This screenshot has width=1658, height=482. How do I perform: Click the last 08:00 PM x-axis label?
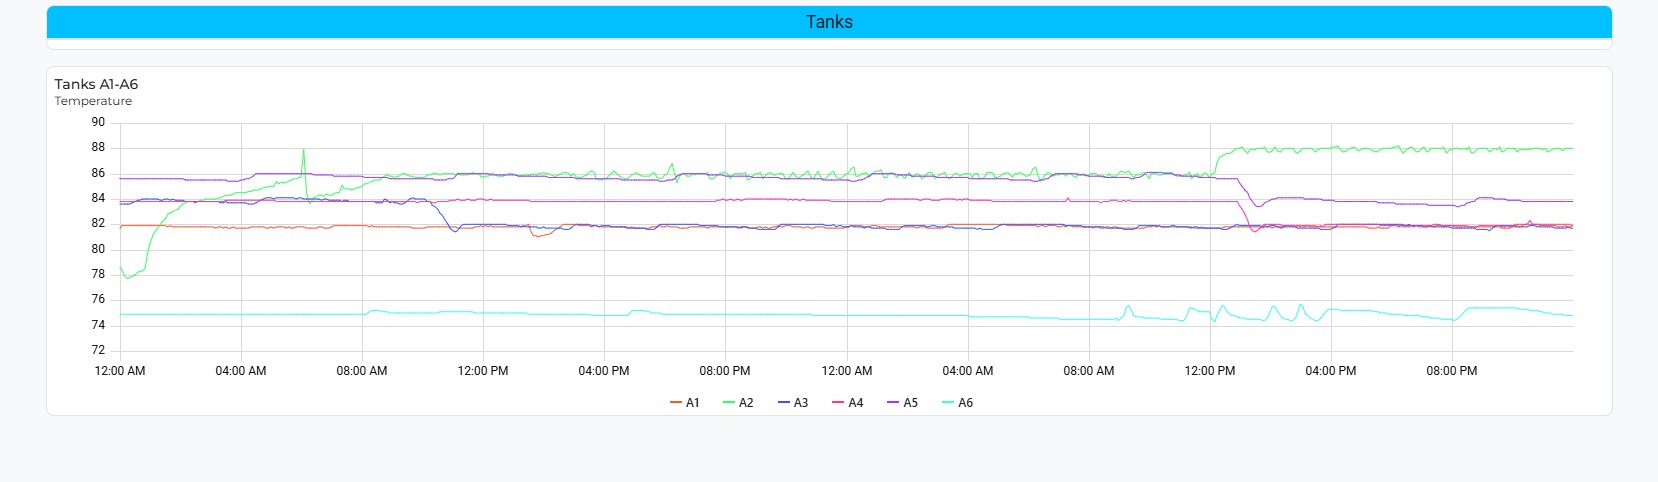pyautogui.click(x=1451, y=371)
